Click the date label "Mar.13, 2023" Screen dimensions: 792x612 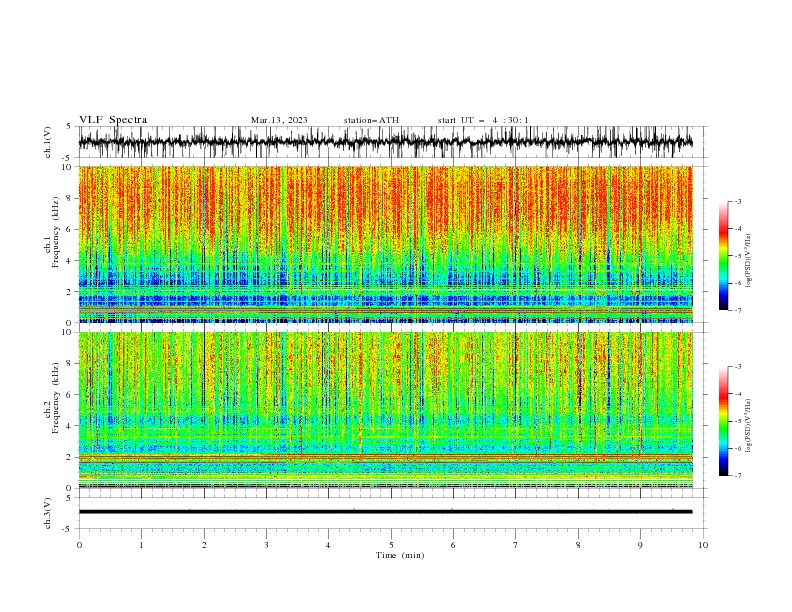pos(279,120)
